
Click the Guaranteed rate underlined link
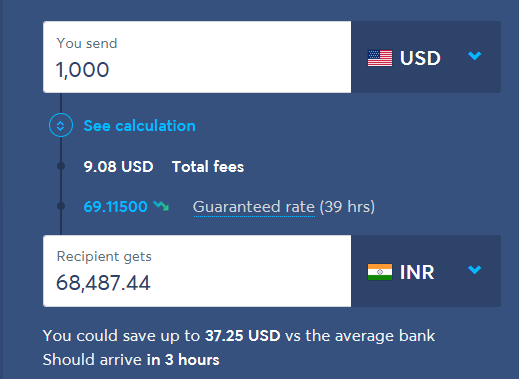click(x=254, y=207)
